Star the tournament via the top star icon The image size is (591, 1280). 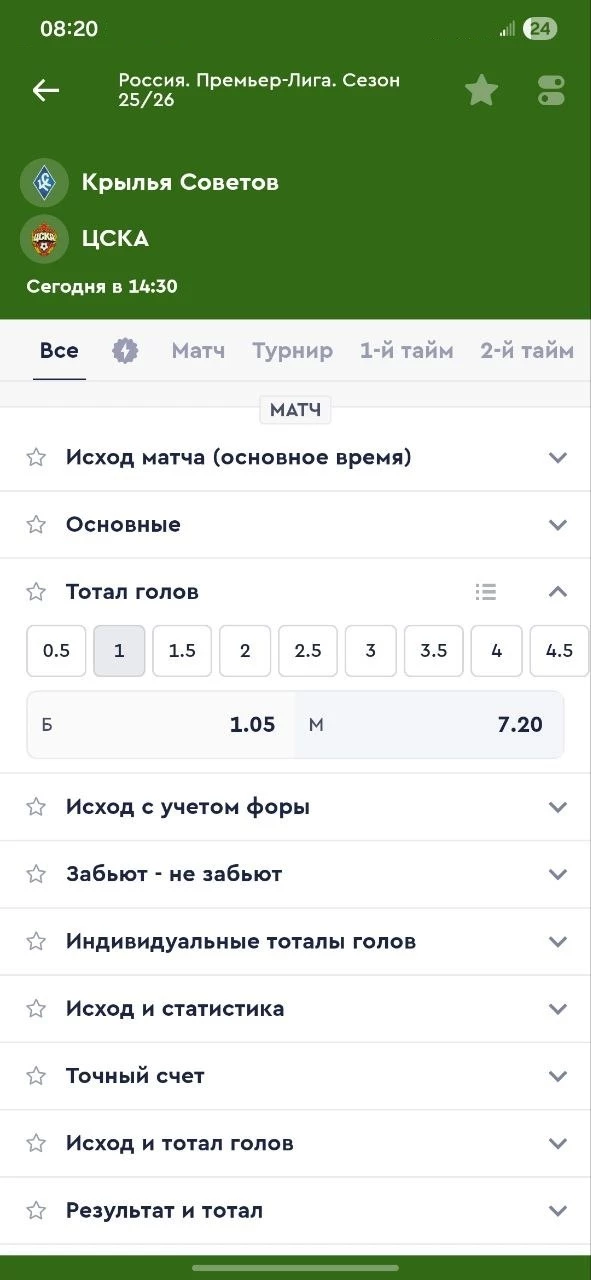click(482, 89)
